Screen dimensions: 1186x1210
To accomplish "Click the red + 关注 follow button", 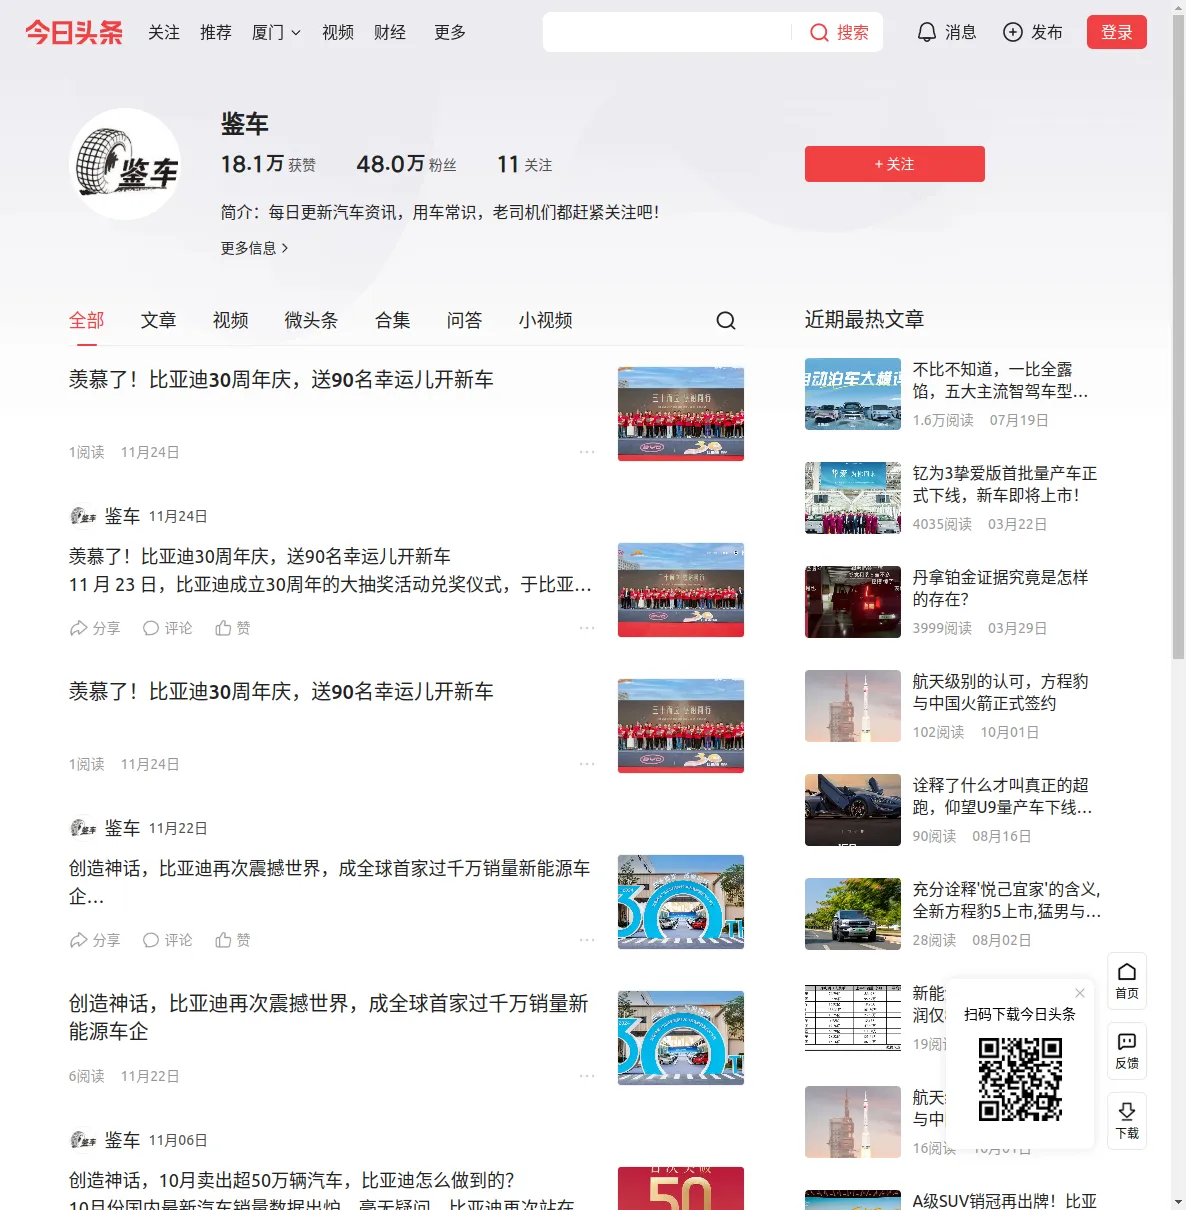I will pyautogui.click(x=895, y=164).
